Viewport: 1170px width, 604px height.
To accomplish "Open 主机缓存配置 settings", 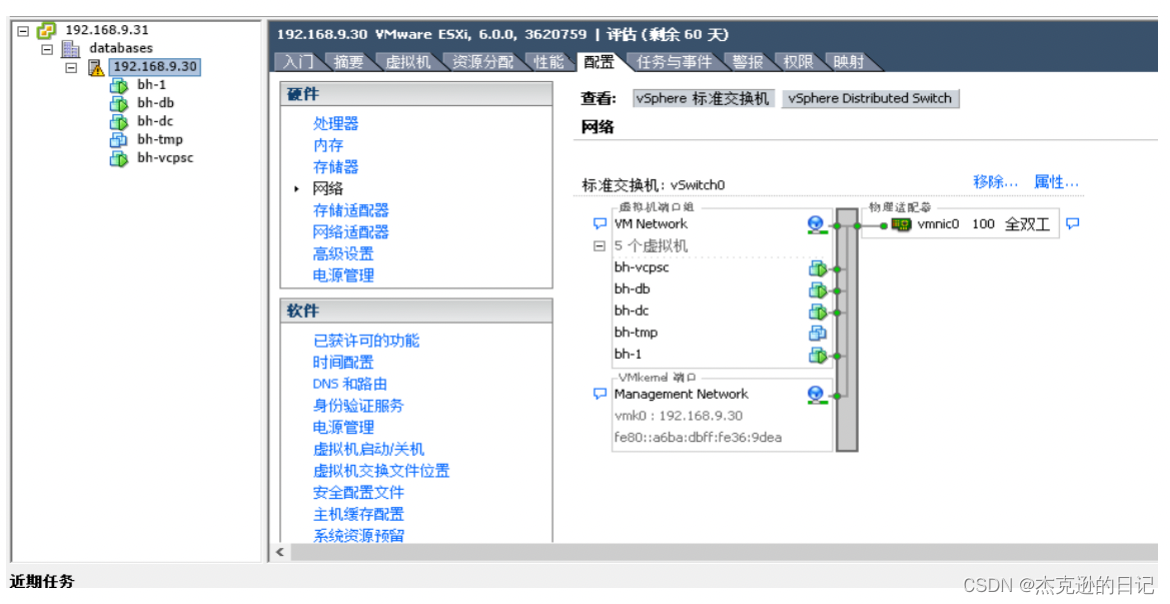I will point(358,514).
